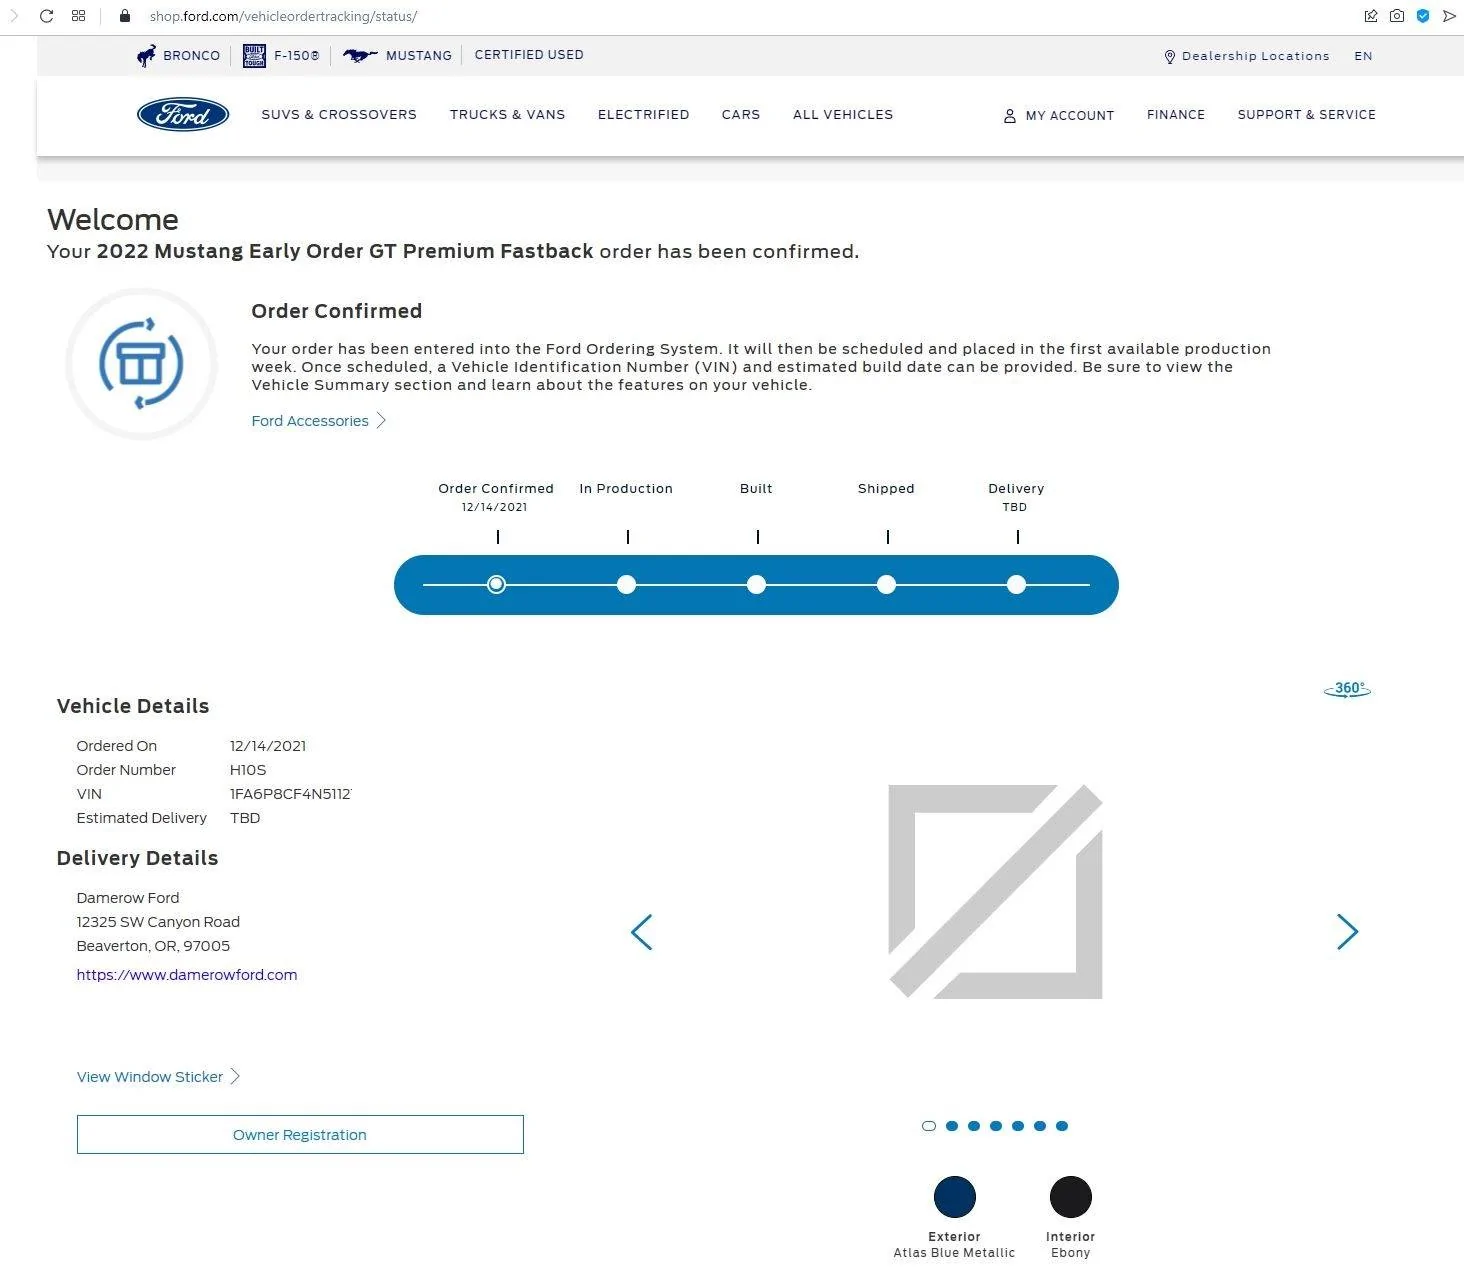1464x1283 pixels.
Task: Click the order number H10S
Action: (x=248, y=770)
